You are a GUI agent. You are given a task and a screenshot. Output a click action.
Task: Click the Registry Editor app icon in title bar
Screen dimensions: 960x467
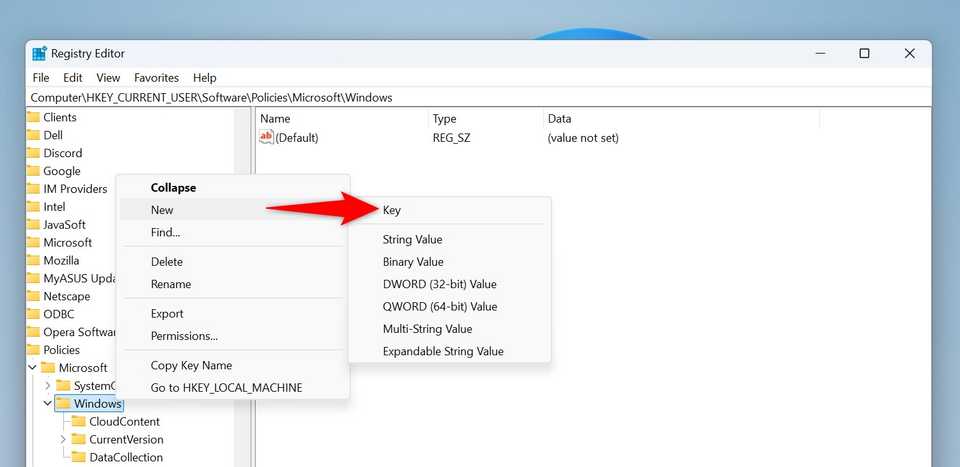[x=39, y=54]
